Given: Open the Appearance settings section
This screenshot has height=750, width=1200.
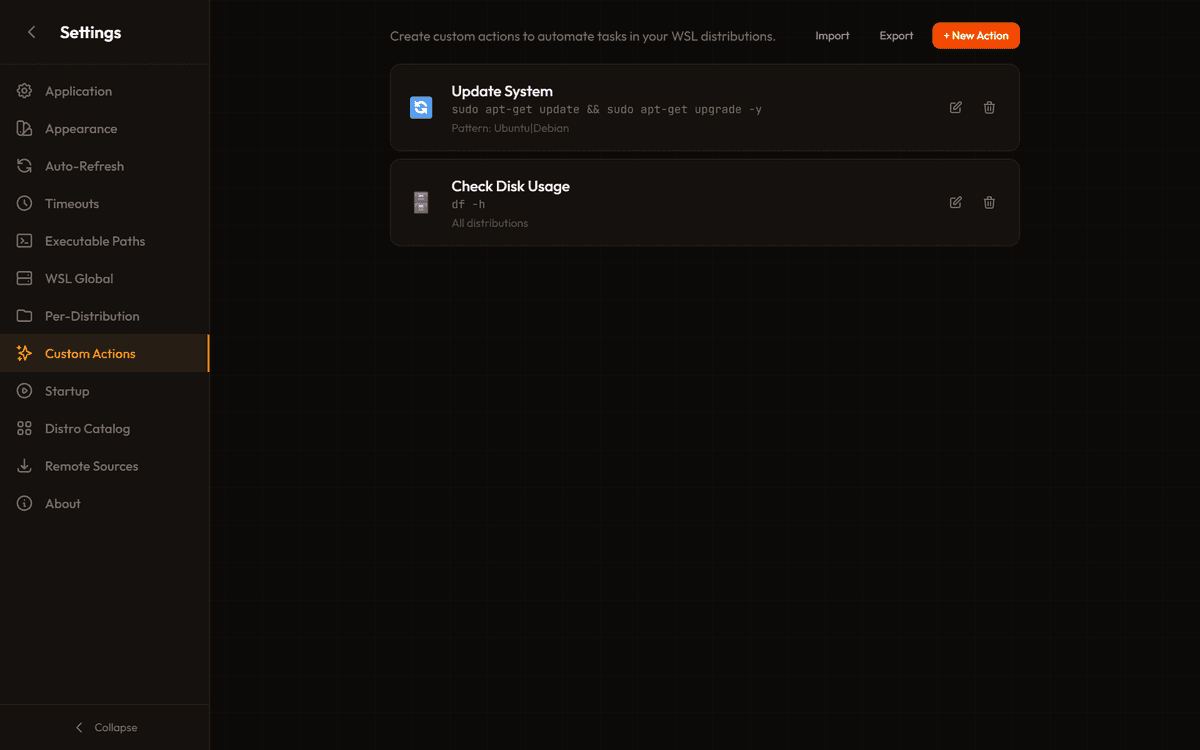Looking at the screenshot, I should (80, 128).
